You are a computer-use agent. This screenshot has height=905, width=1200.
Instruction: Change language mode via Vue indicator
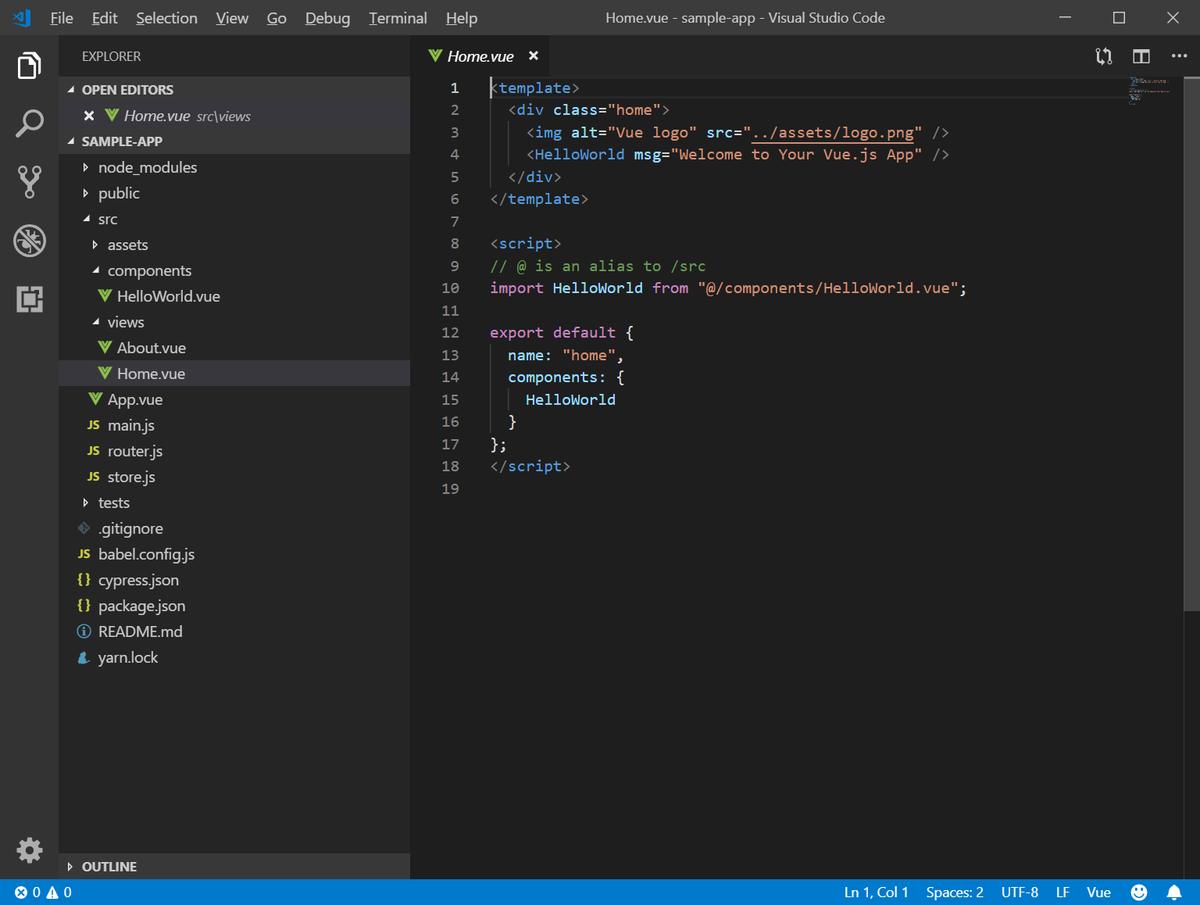pyautogui.click(x=1098, y=892)
